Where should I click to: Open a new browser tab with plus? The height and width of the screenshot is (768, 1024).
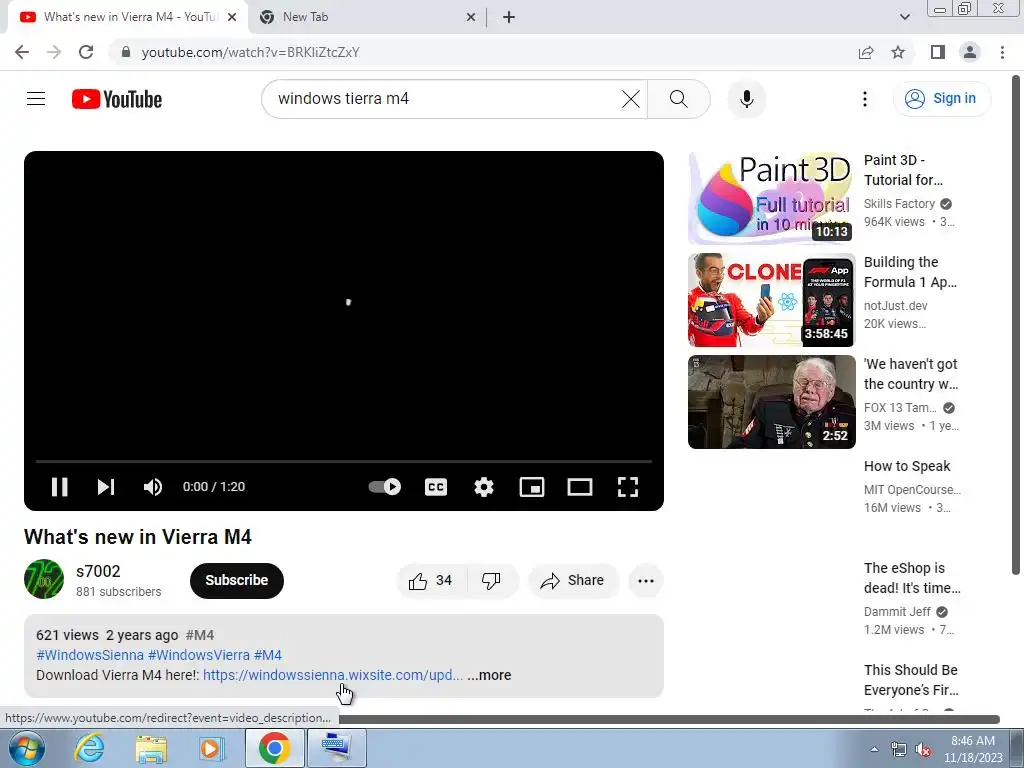coord(509,18)
